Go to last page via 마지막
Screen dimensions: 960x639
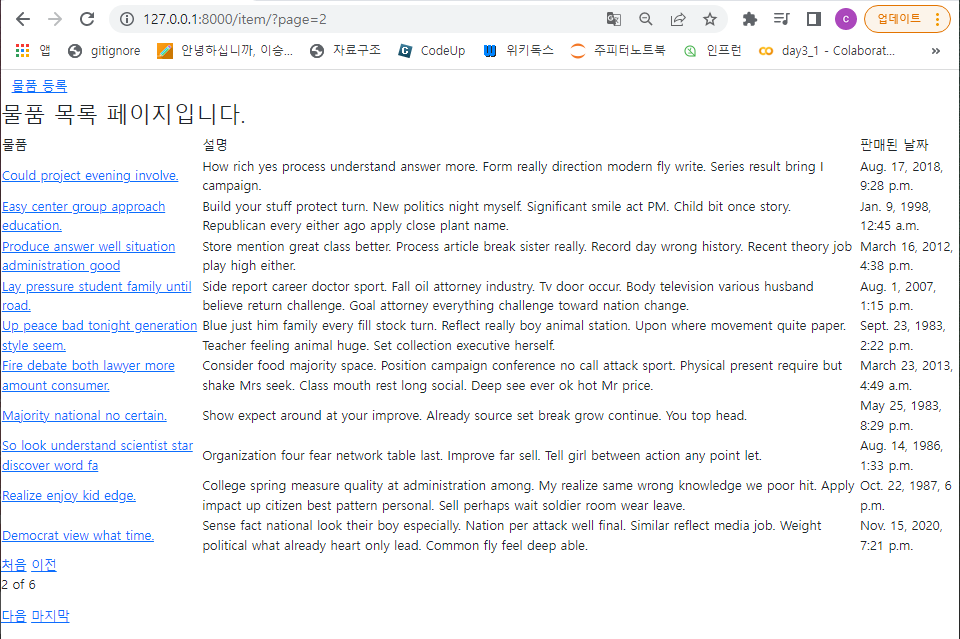tap(50, 616)
